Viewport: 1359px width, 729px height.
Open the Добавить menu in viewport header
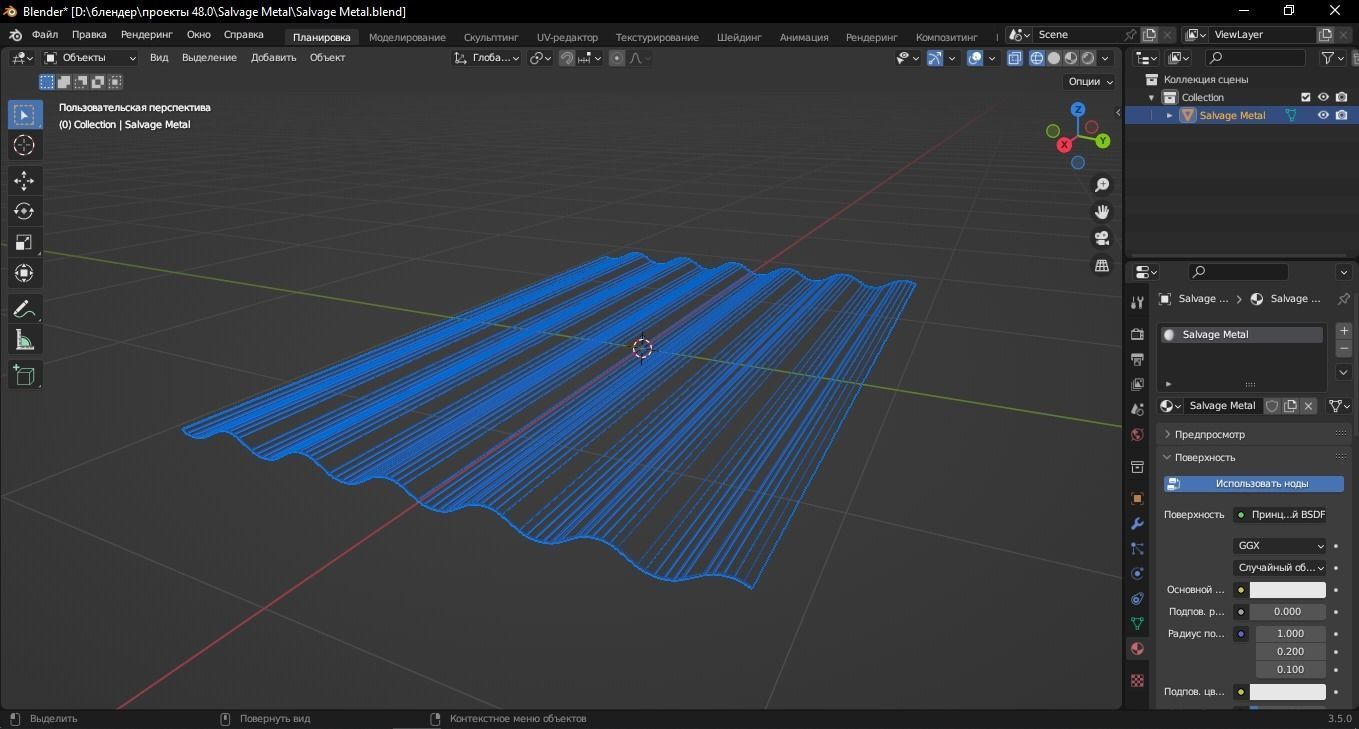pyautogui.click(x=273, y=58)
